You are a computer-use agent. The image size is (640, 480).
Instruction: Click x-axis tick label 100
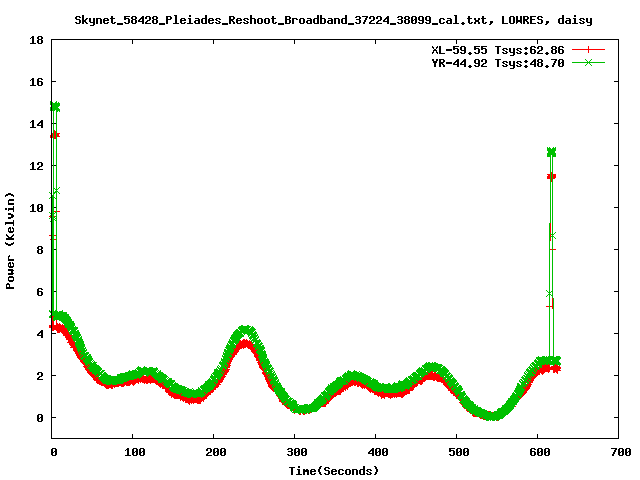click(x=134, y=452)
